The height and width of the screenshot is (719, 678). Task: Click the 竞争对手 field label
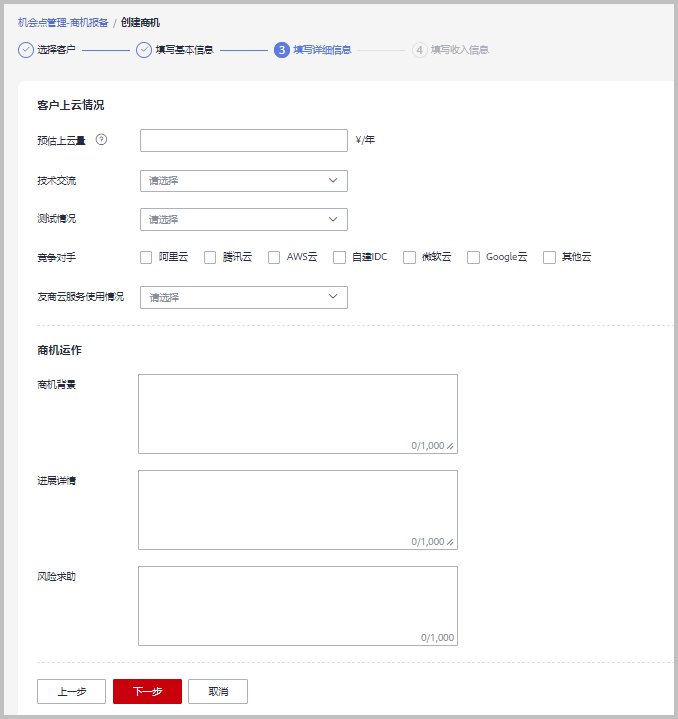tap(56, 257)
